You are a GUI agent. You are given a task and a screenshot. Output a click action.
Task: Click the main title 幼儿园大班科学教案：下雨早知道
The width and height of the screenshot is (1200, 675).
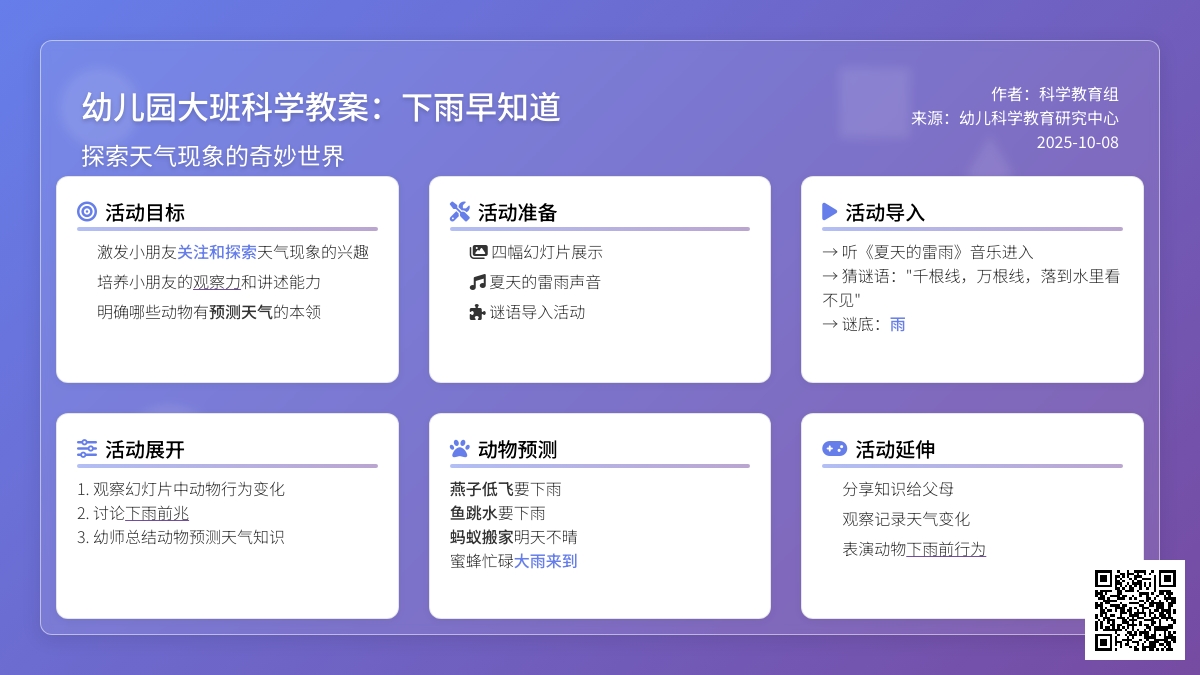(321, 108)
